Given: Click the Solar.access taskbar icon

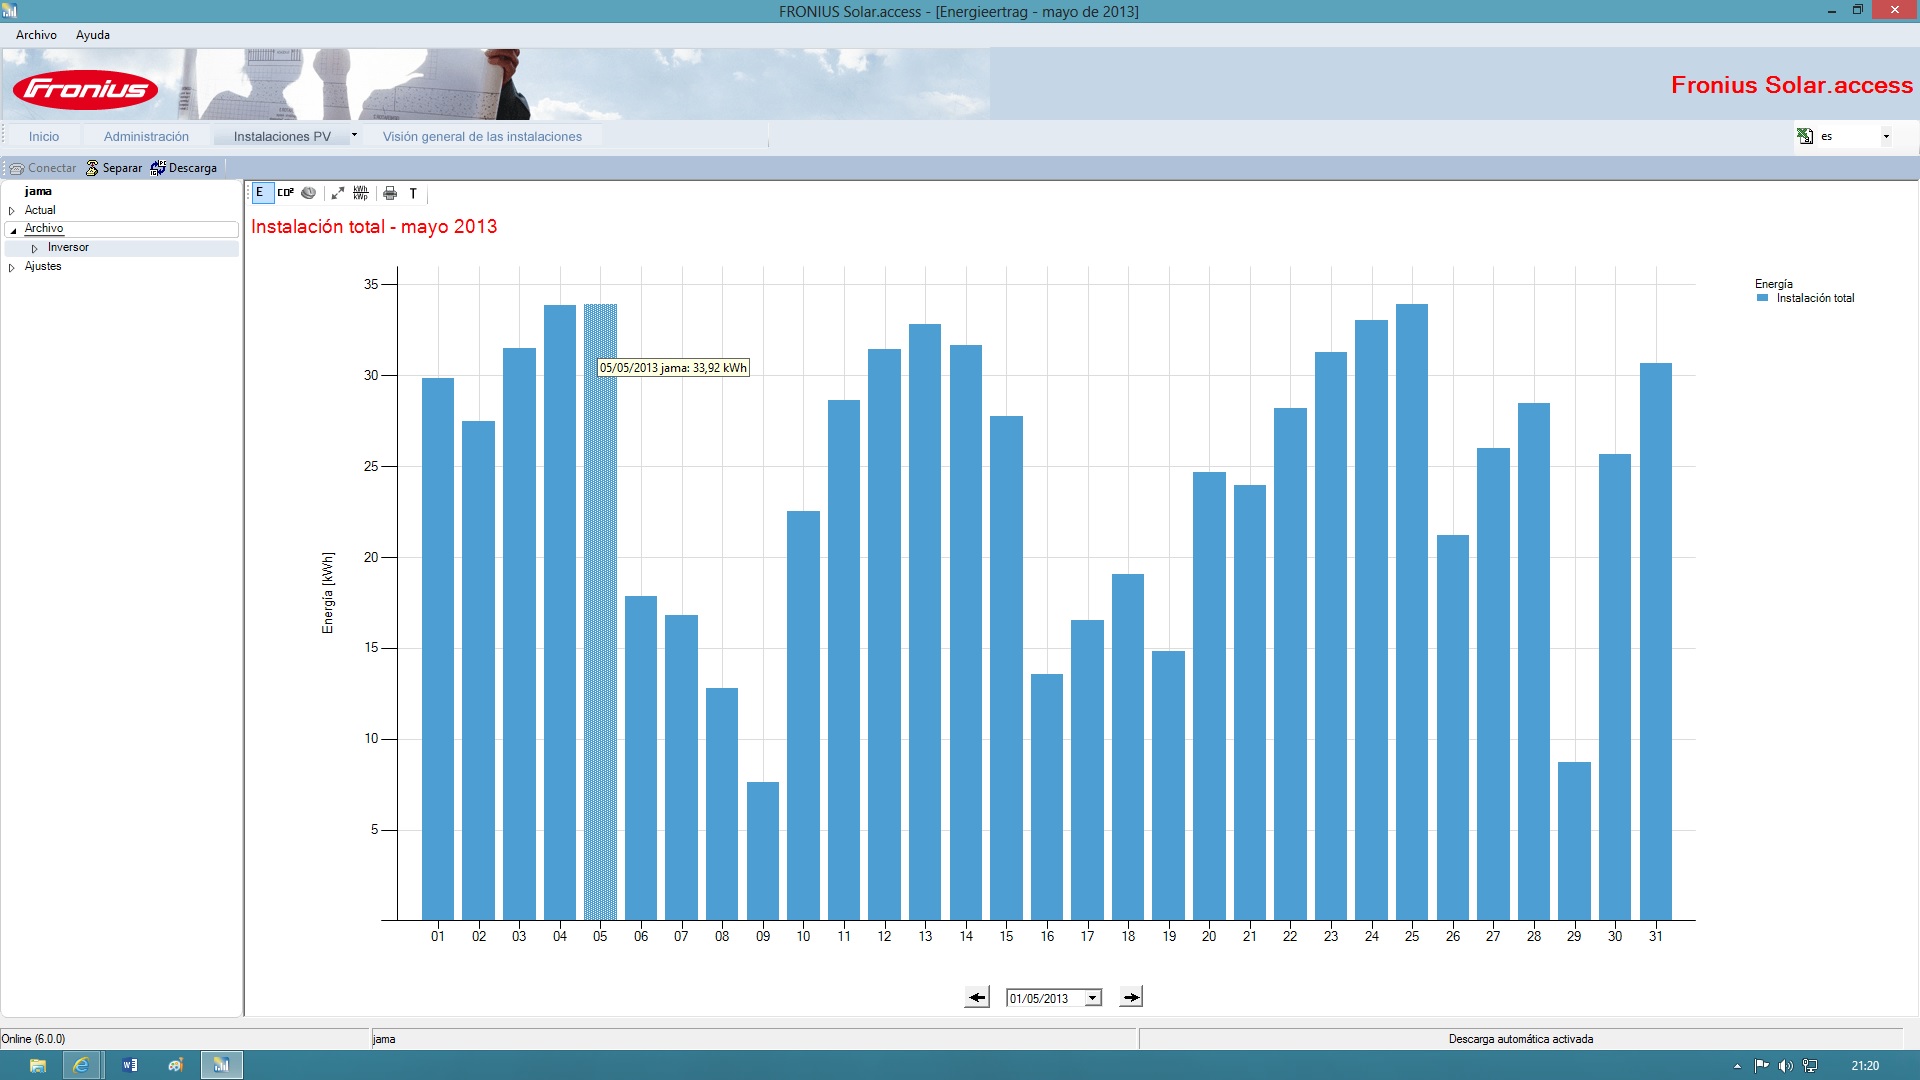Looking at the screenshot, I should point(222,1065).
